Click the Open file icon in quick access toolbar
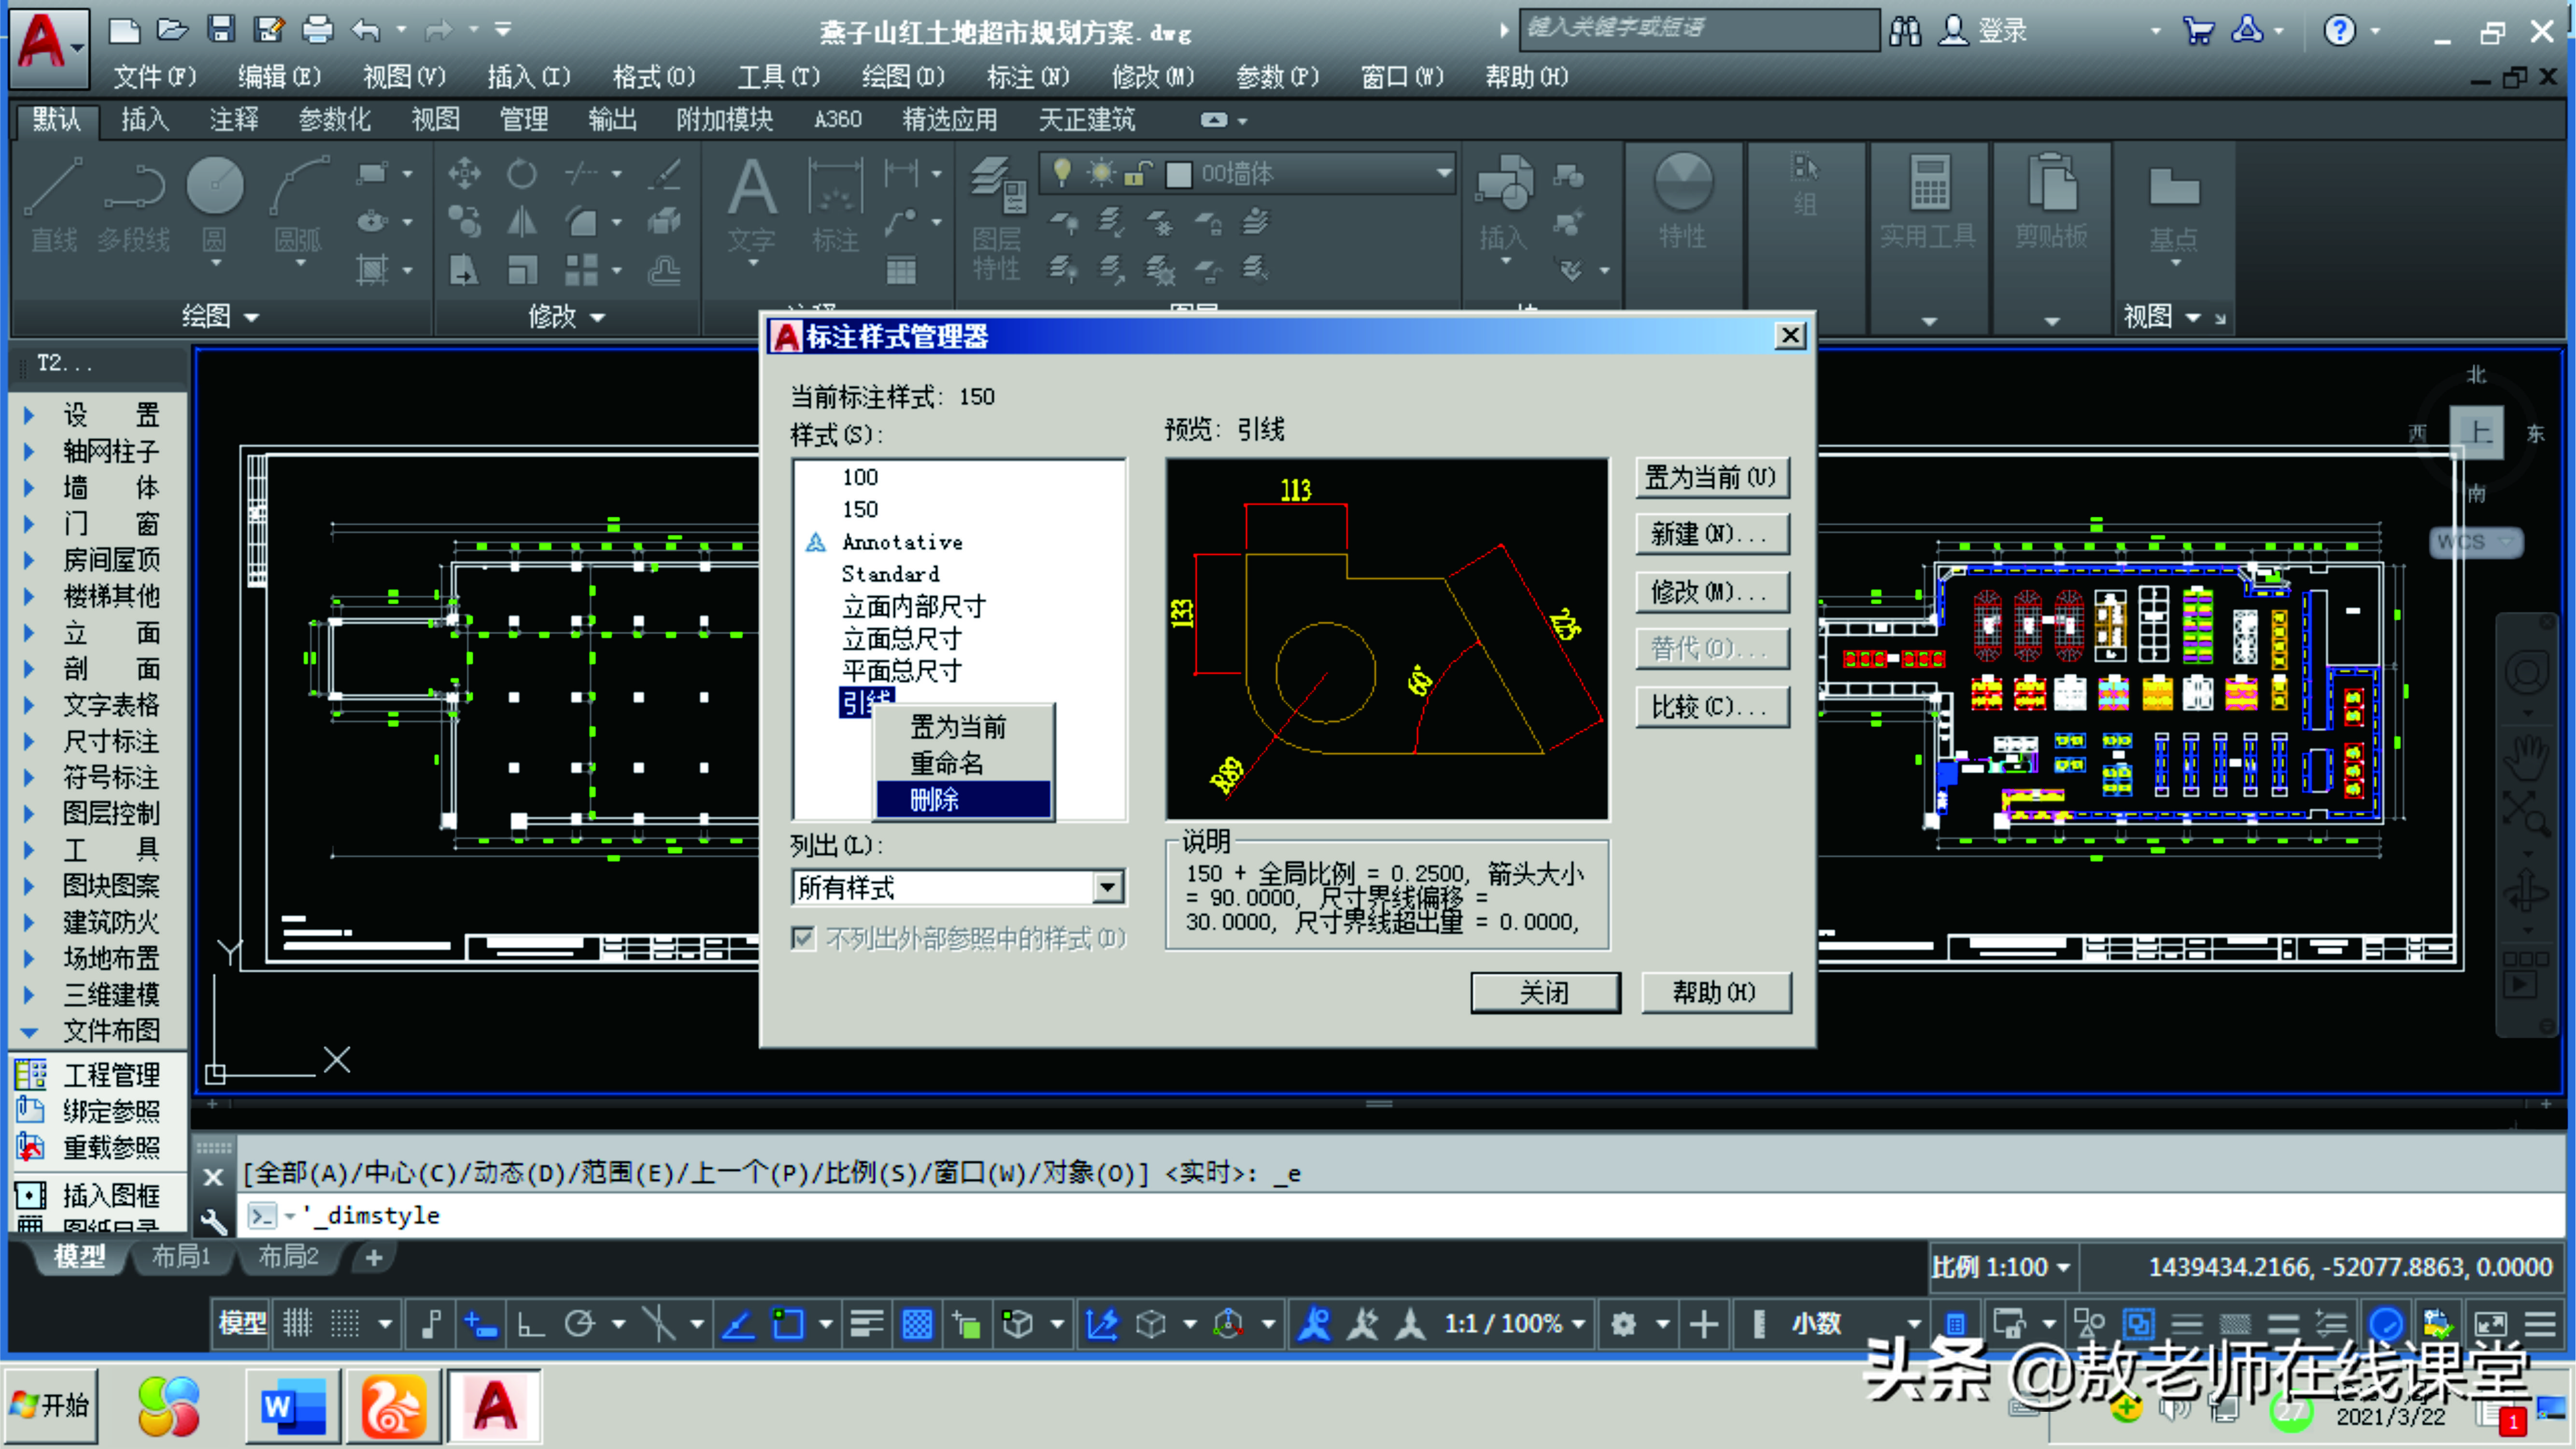2576x1449 pixels. (x=171, y=30)
